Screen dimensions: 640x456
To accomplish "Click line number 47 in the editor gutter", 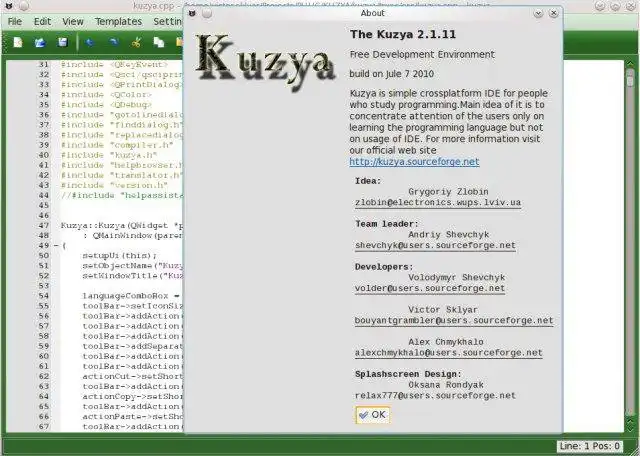I will click(44, 225).
